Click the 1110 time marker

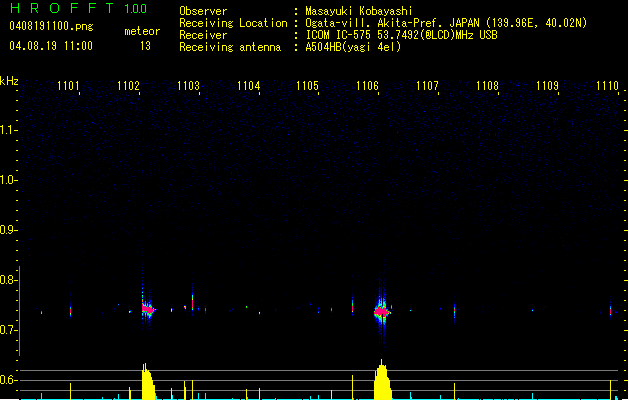click(x=607, y=86)
